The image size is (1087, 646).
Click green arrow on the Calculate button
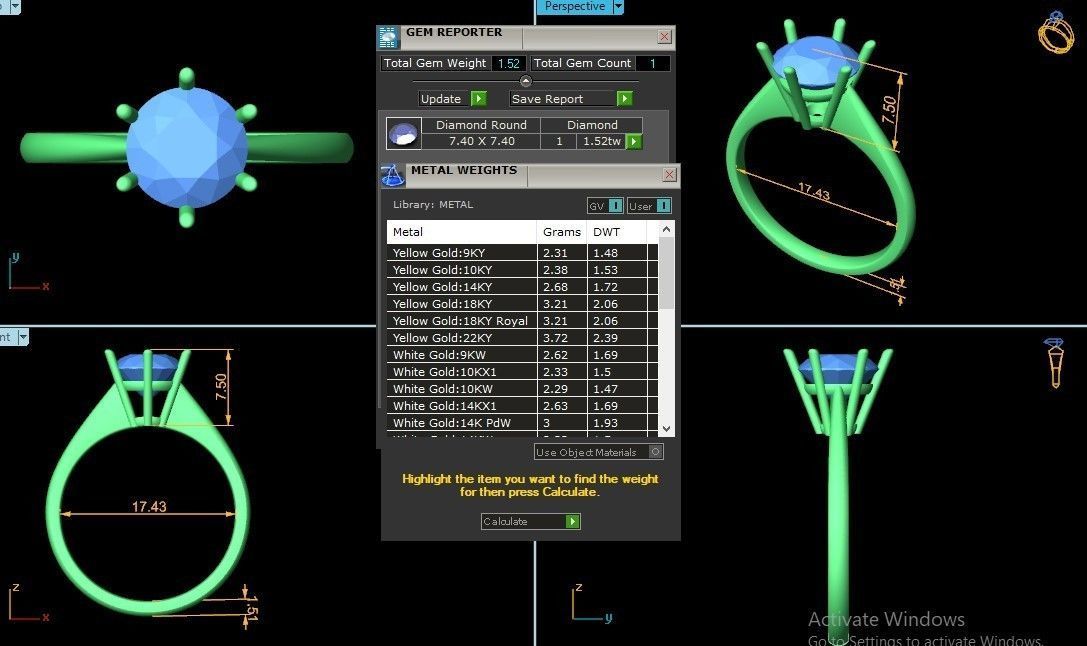572,521
